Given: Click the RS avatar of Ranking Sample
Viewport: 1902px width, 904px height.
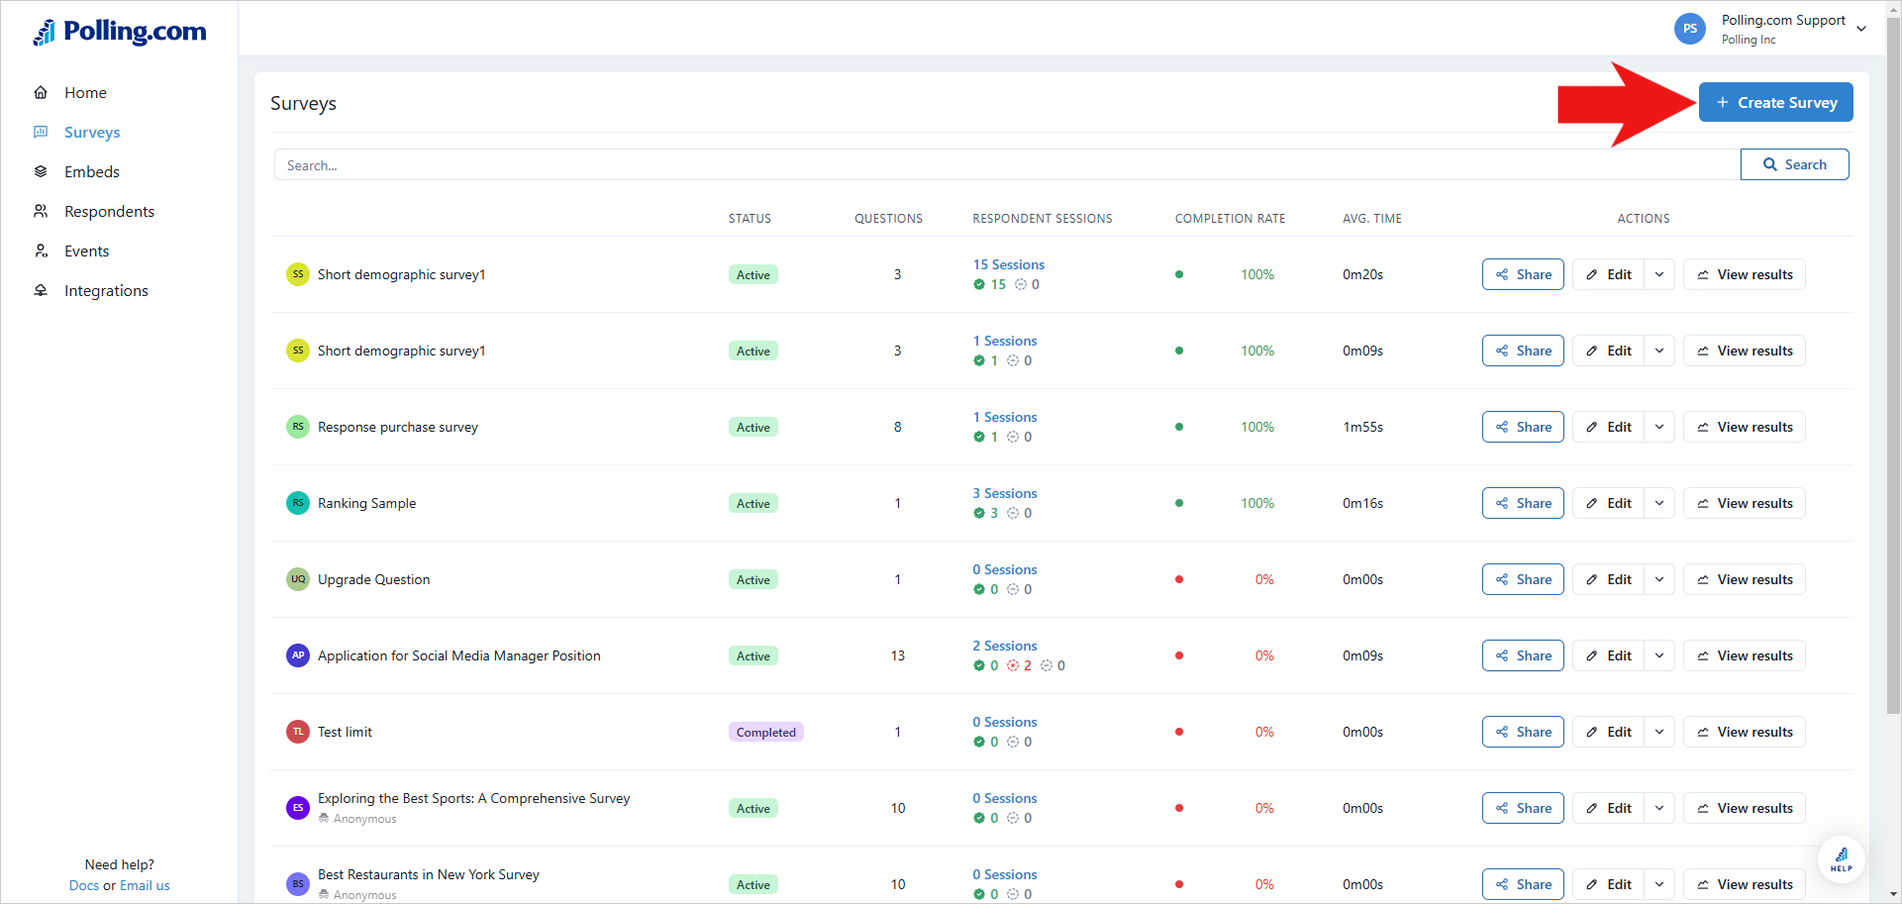Looking at the screenshot, I should pos(298,503).
